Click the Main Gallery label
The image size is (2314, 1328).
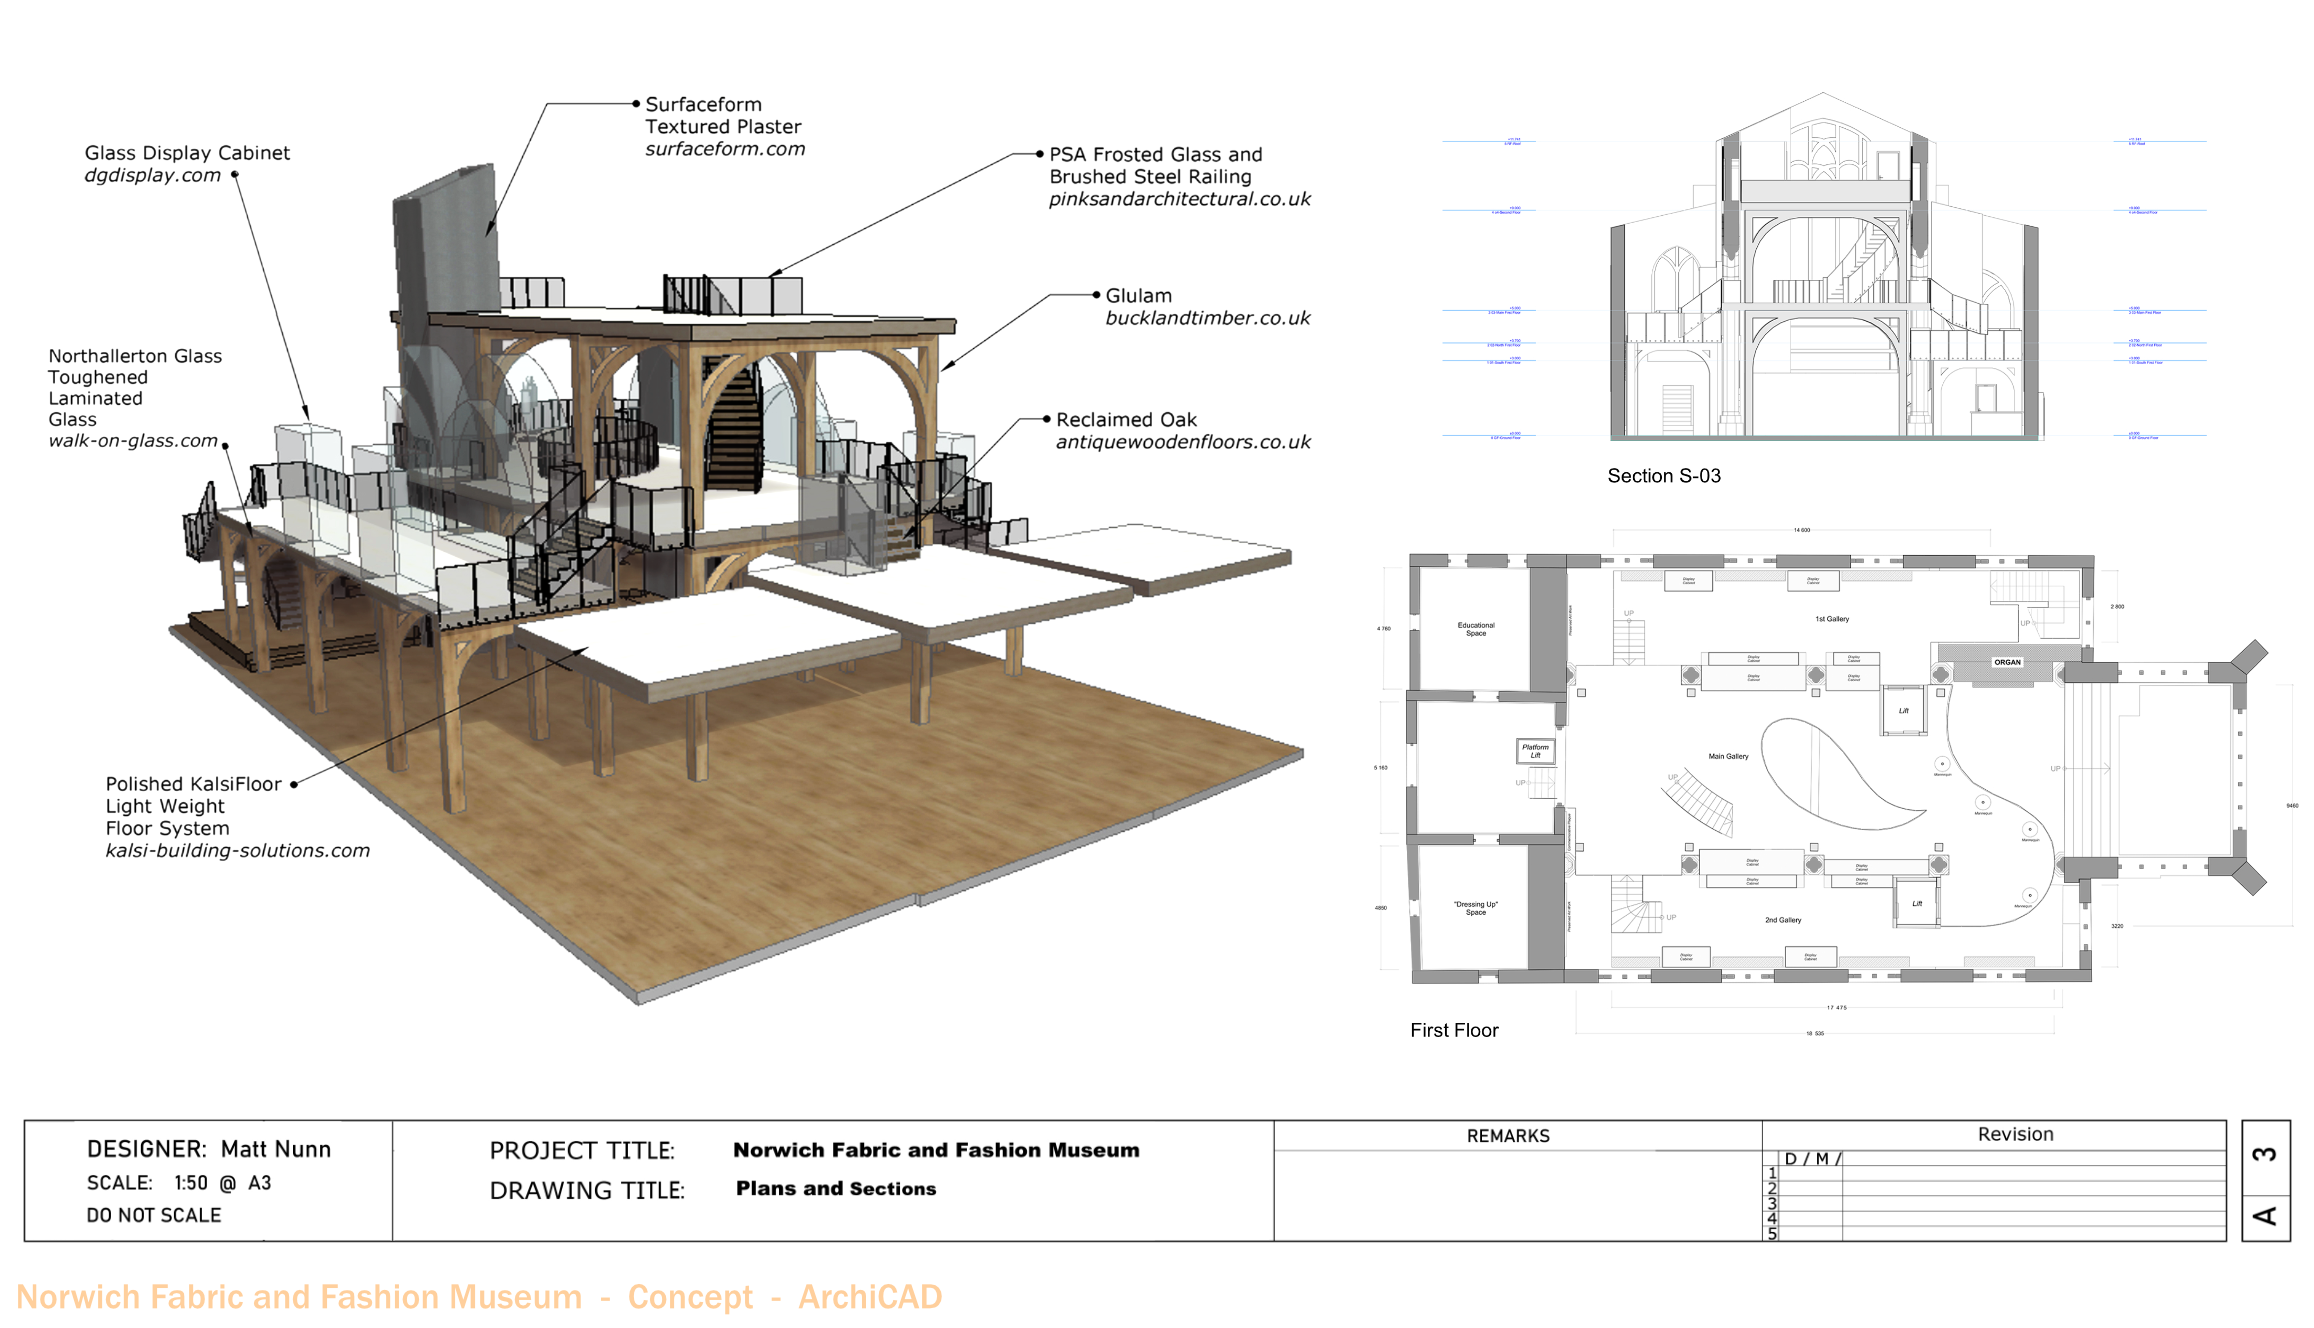(x=1727, y=757)
